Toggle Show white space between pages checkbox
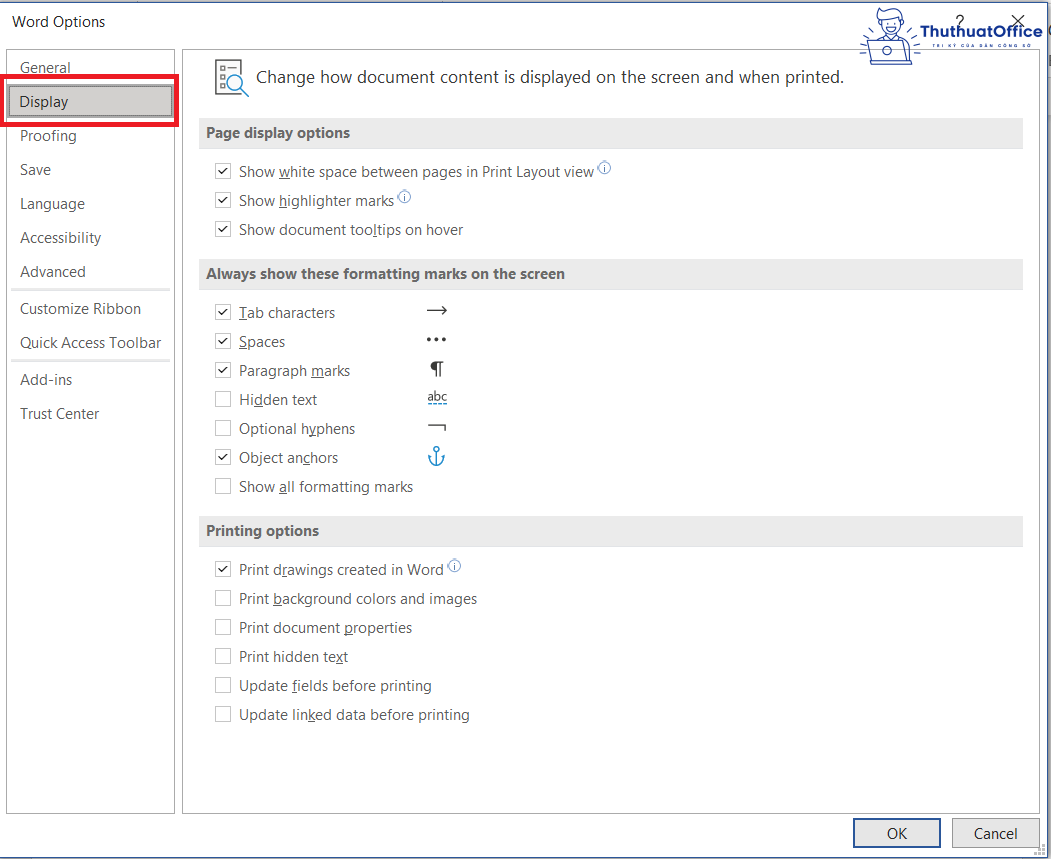1051x859 pixels. [223, 172]
